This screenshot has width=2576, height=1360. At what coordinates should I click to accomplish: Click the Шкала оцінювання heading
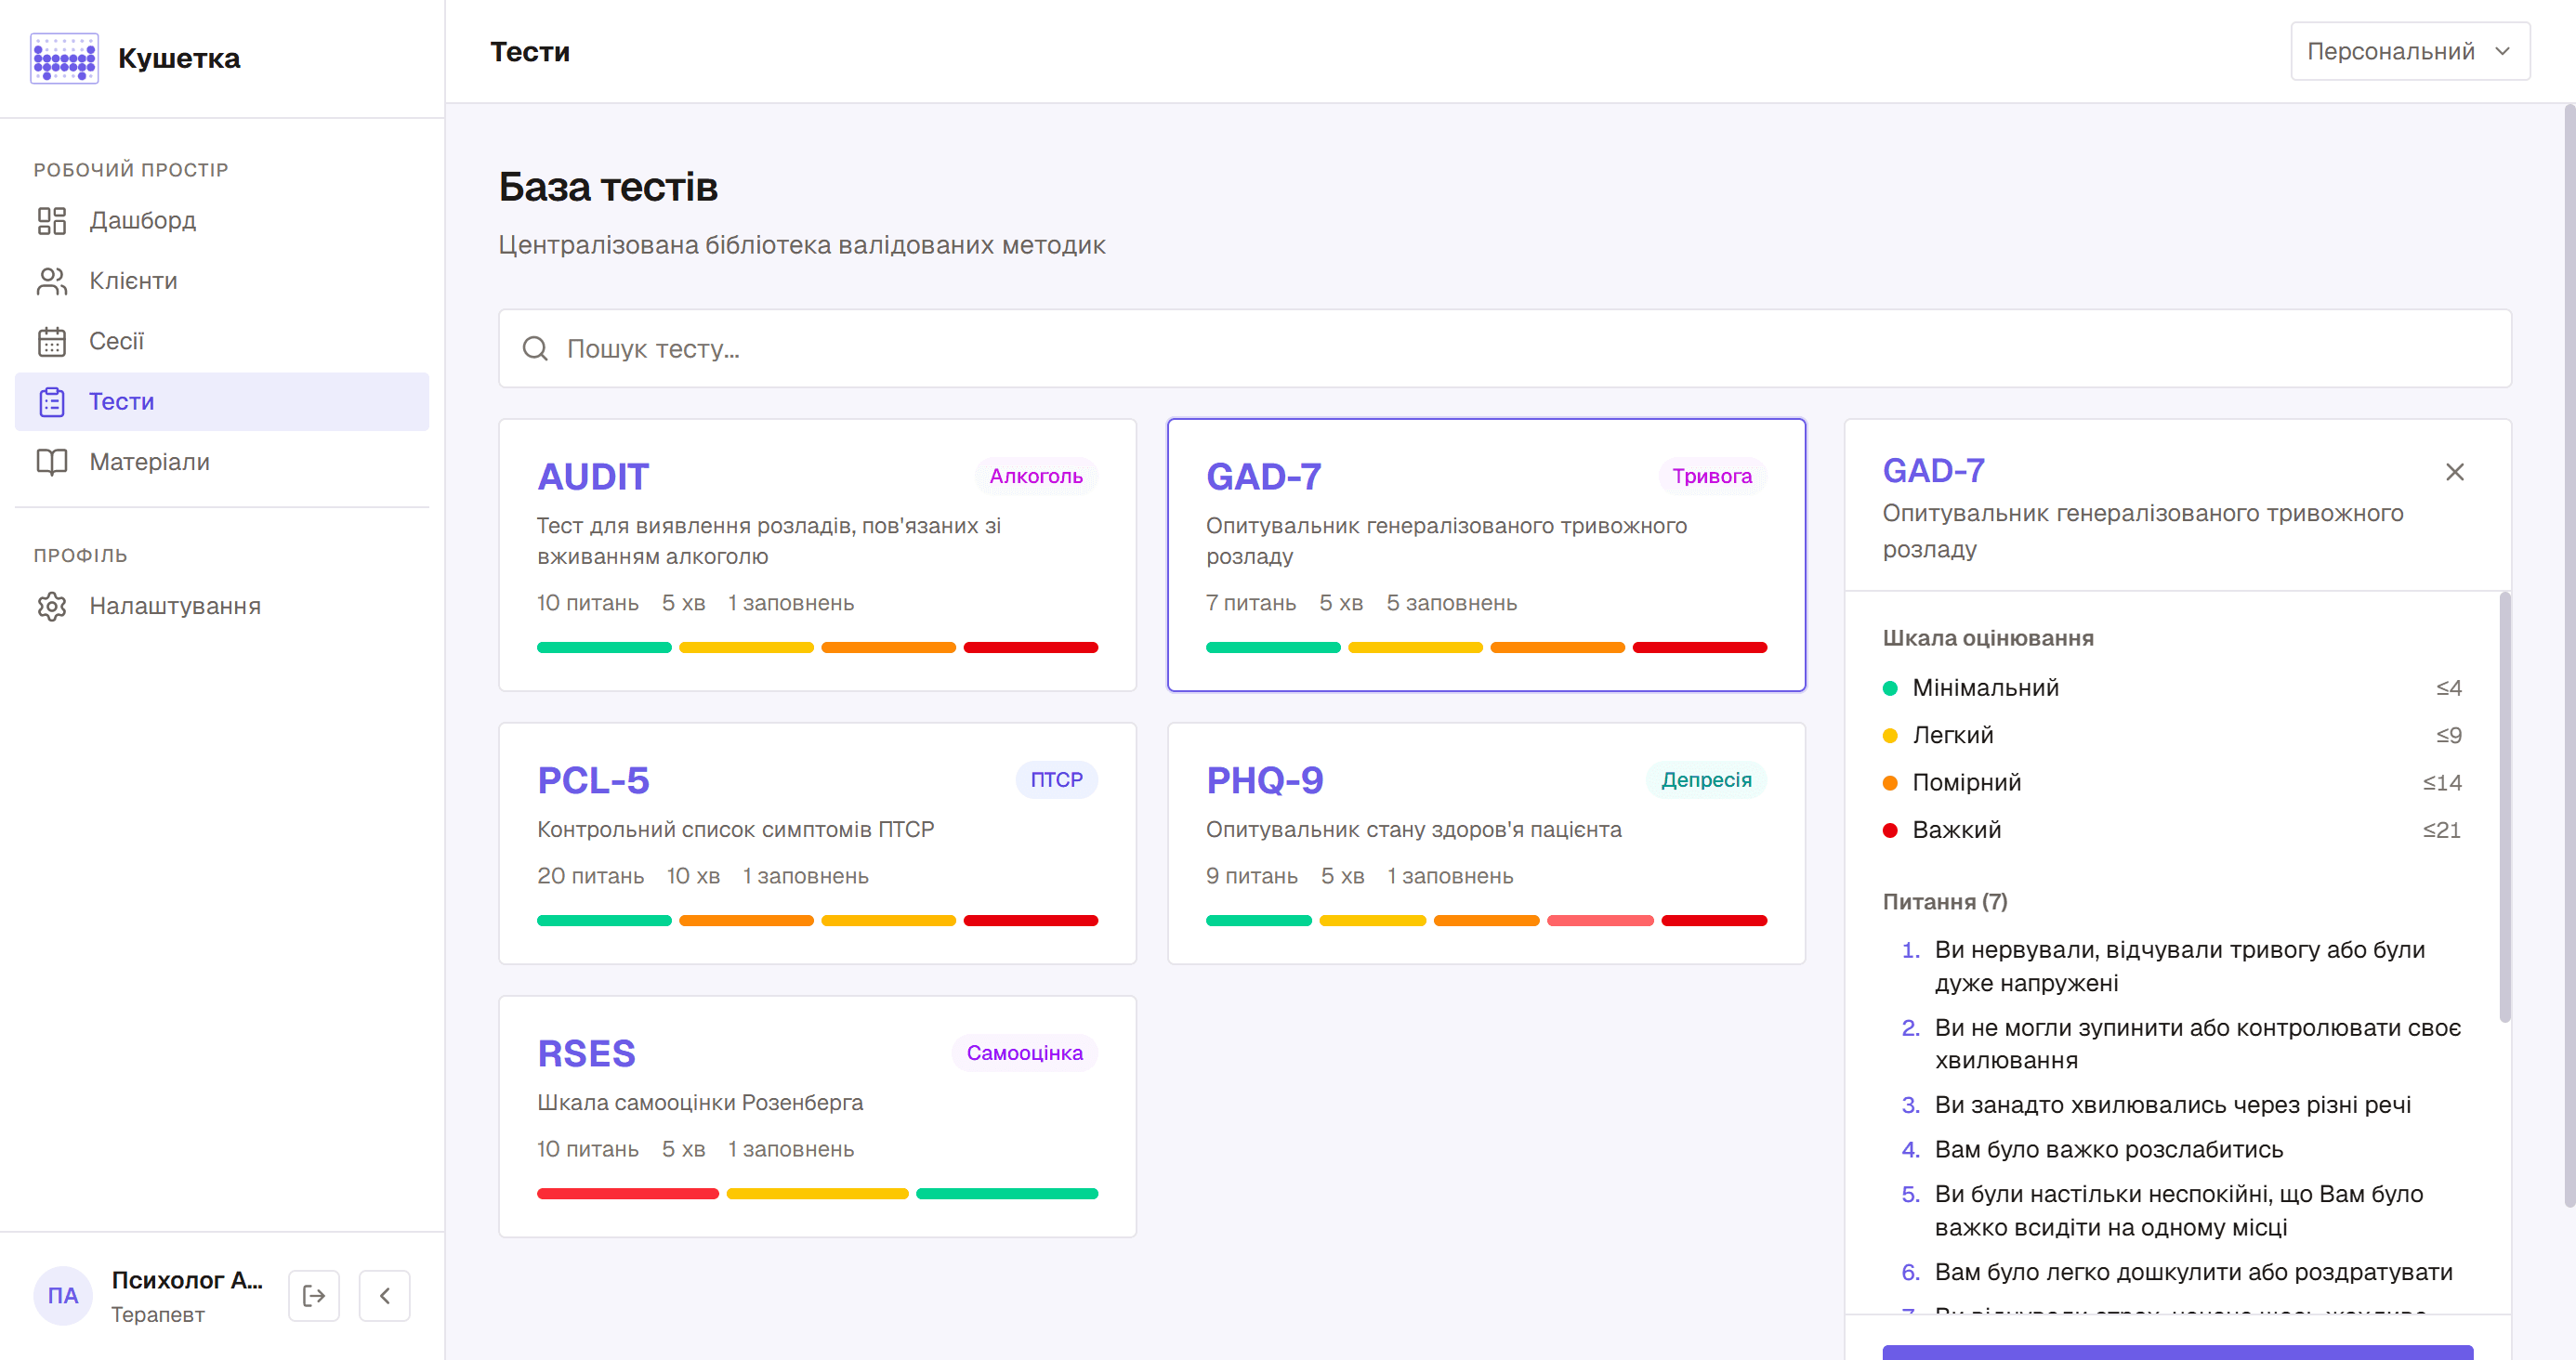click(x=1988, y=638)
